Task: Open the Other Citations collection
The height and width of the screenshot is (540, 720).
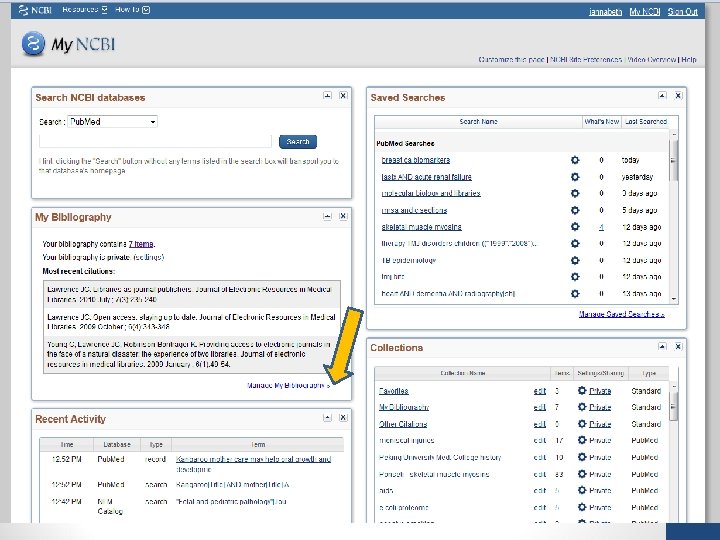Action: coord(403,424)
